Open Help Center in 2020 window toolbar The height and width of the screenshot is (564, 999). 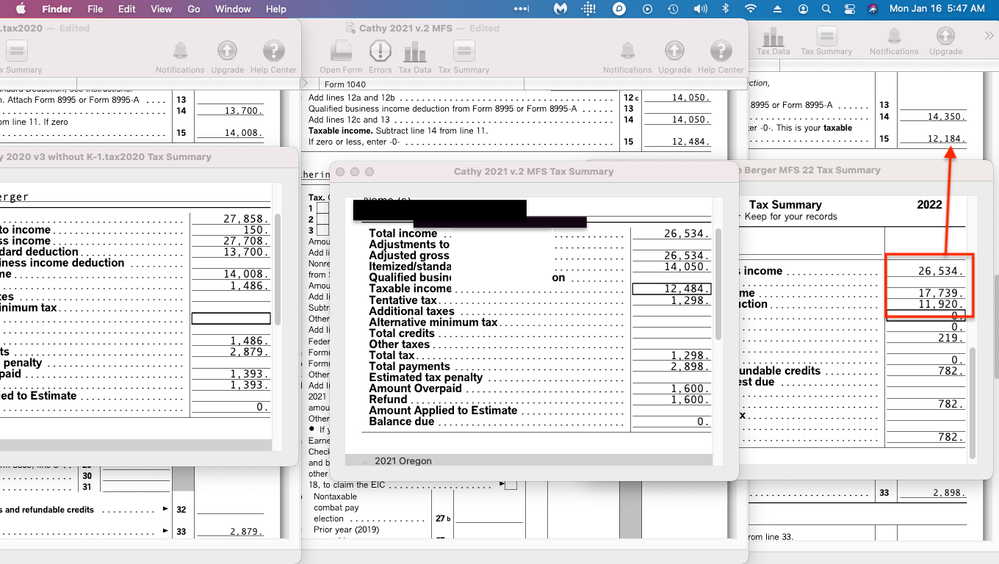point(273,50)
